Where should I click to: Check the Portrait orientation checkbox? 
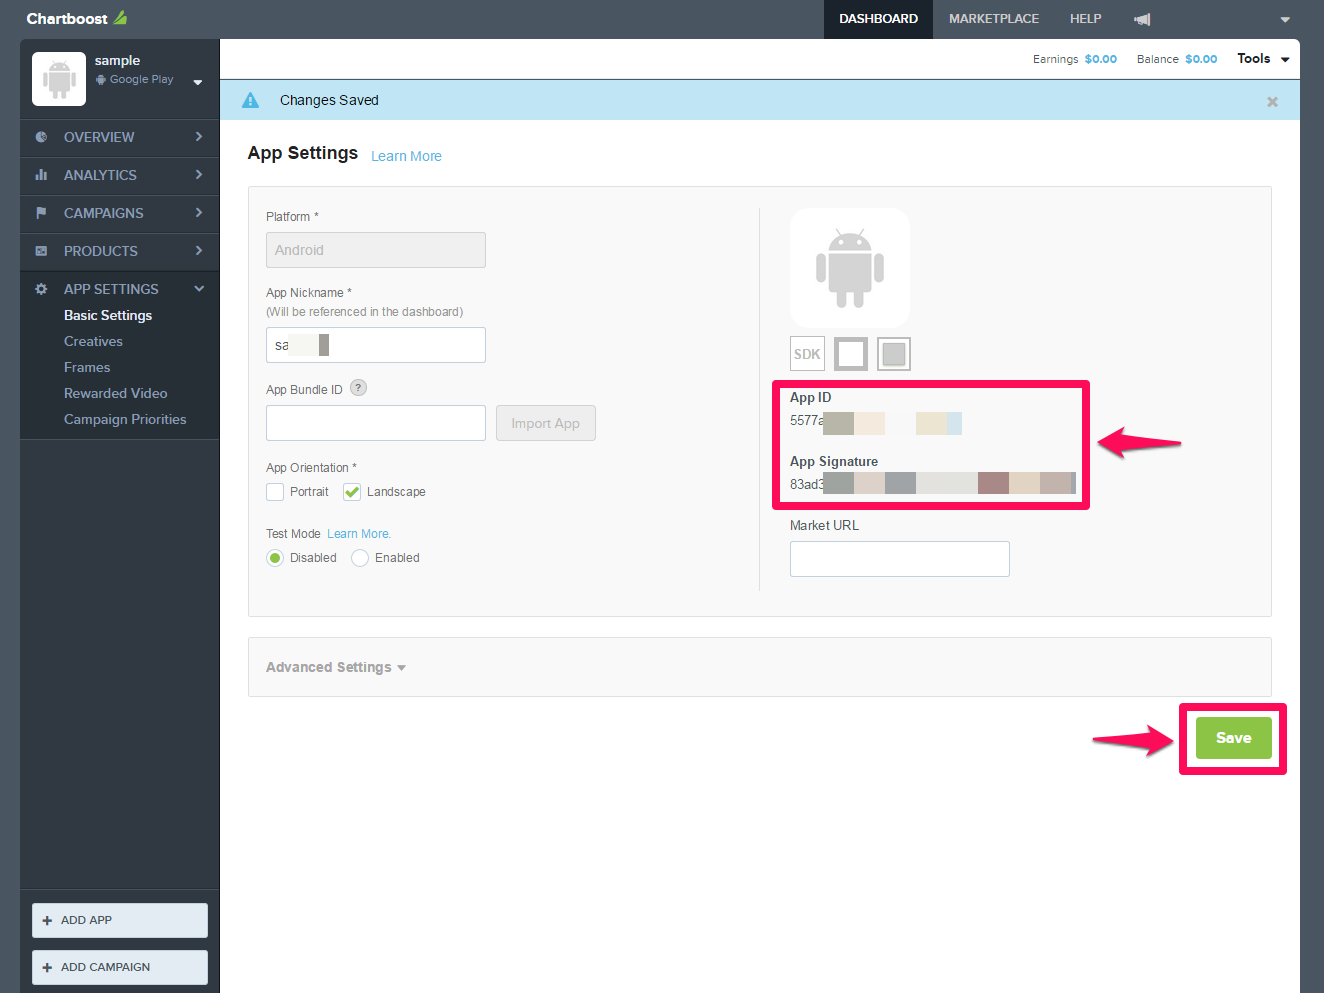pos(275,491)
